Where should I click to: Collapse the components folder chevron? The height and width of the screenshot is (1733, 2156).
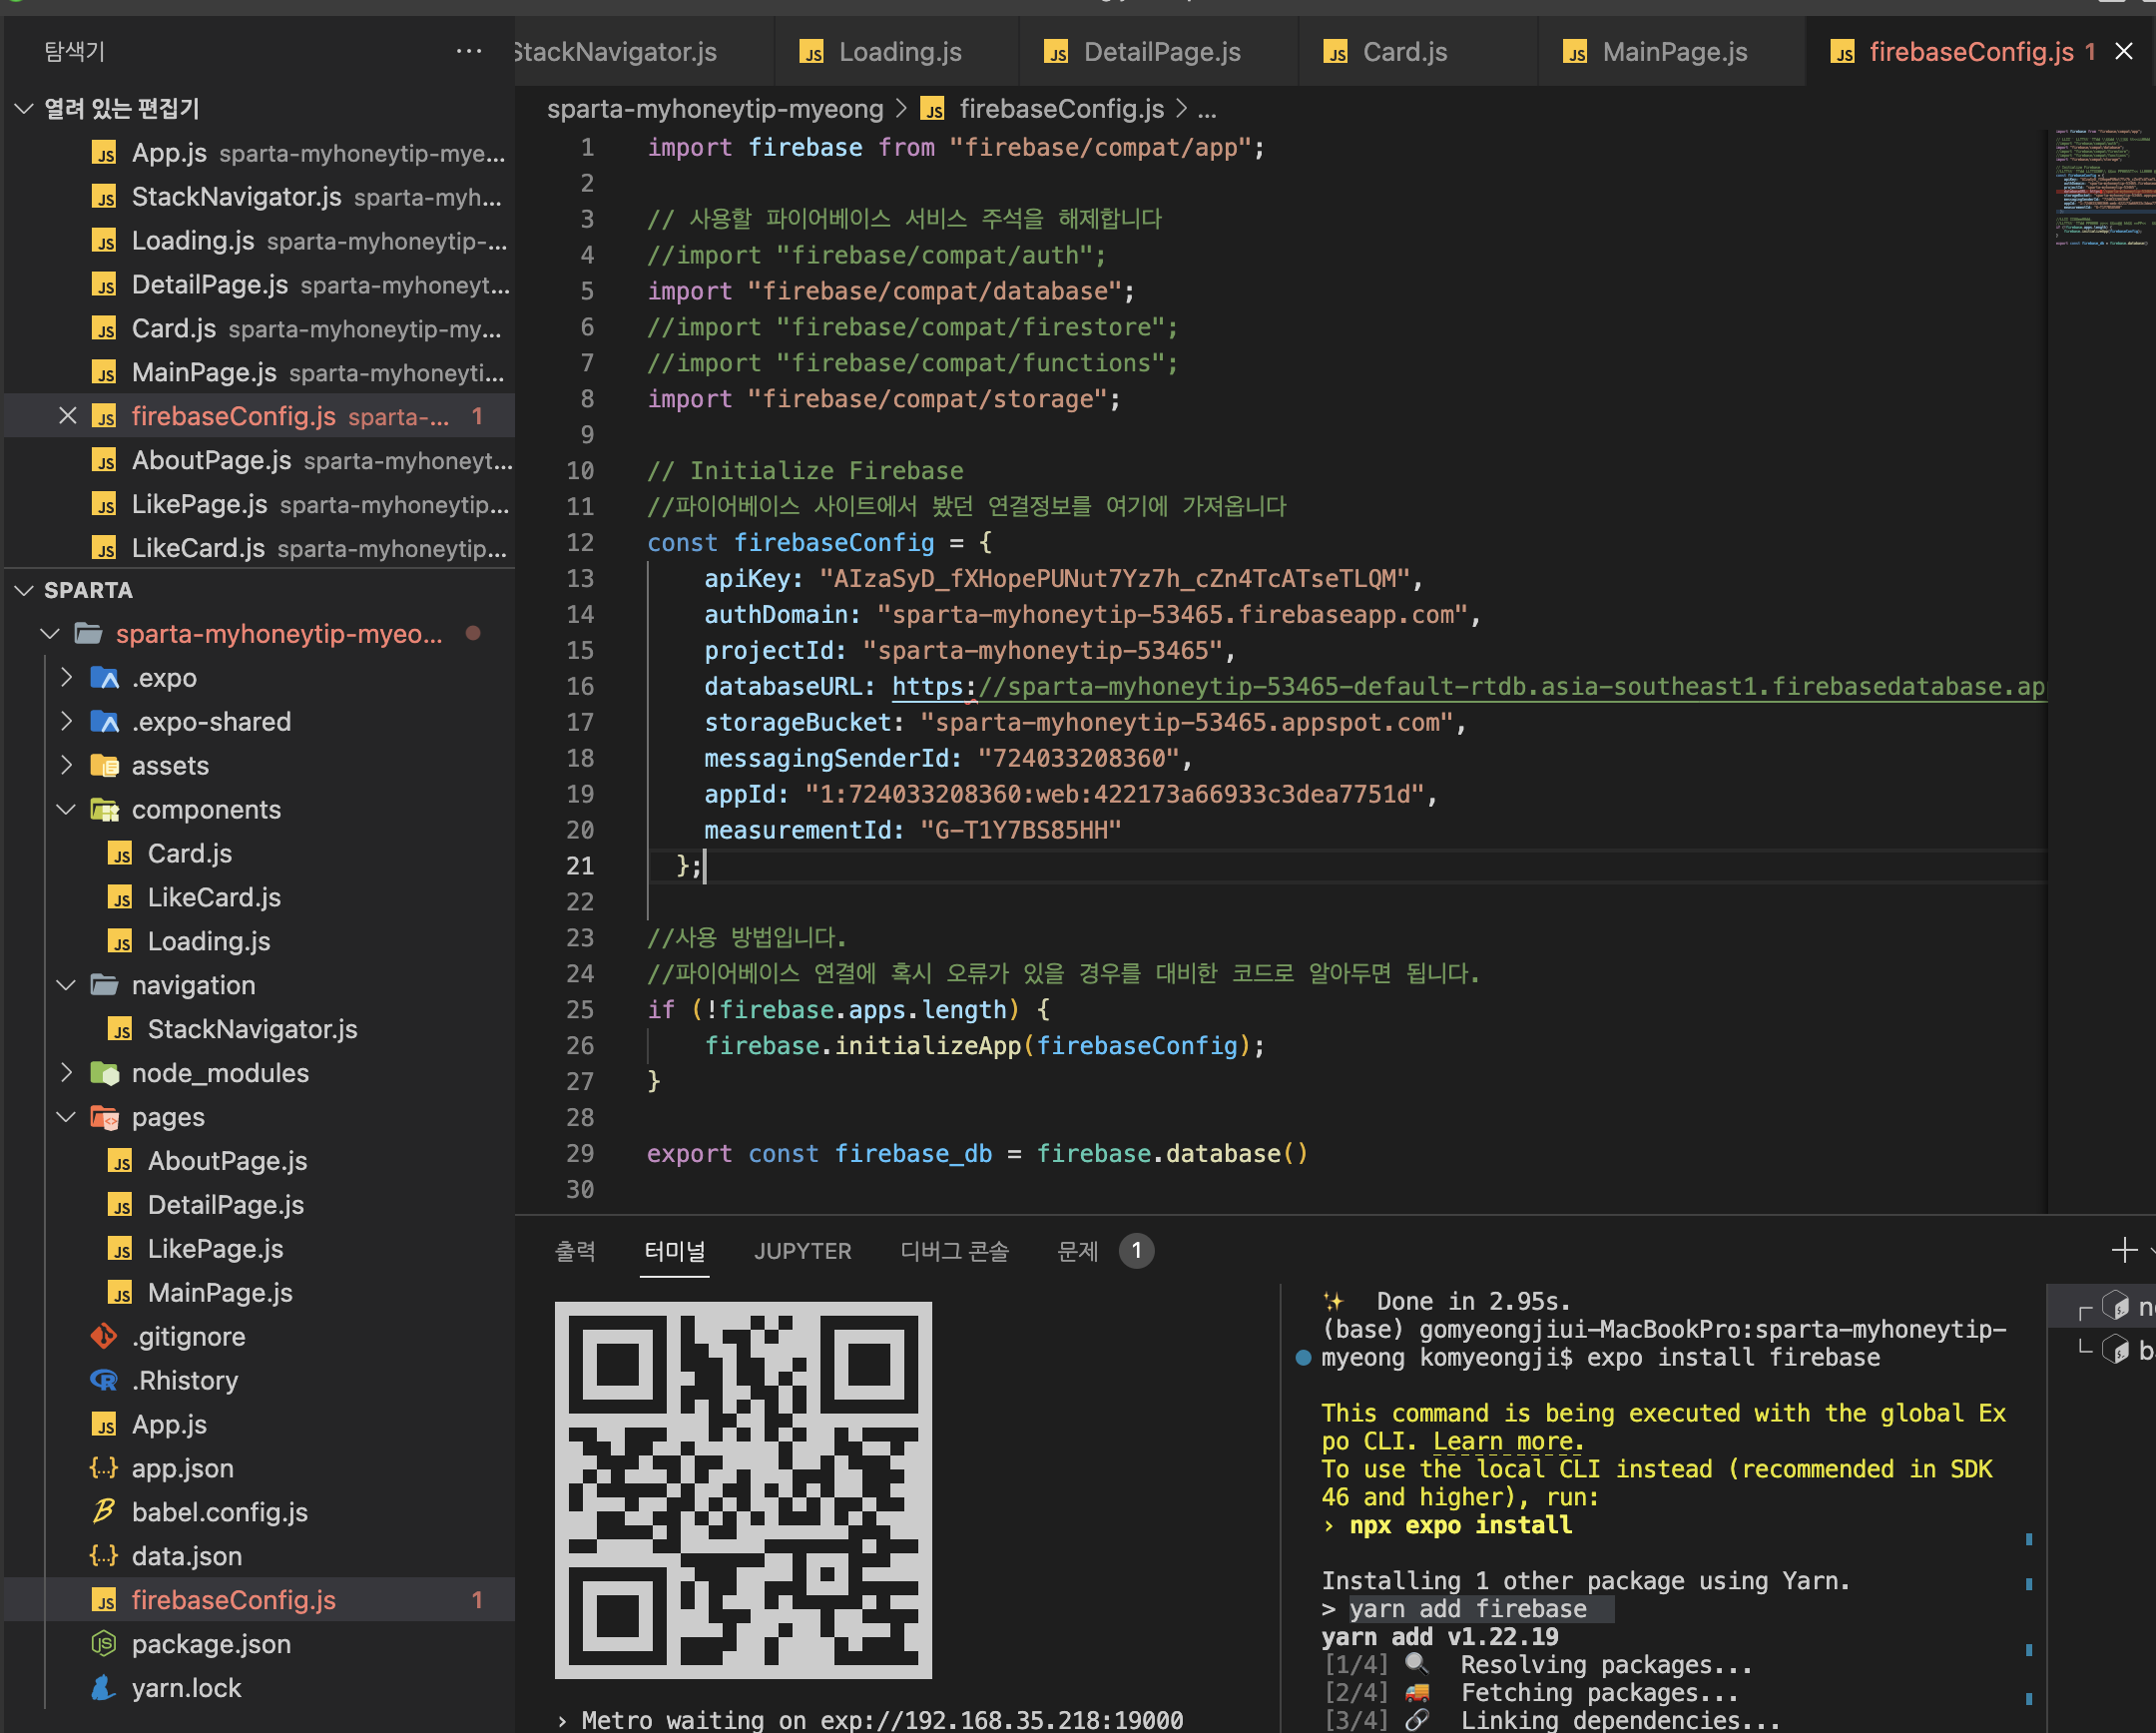coord(66,810)
